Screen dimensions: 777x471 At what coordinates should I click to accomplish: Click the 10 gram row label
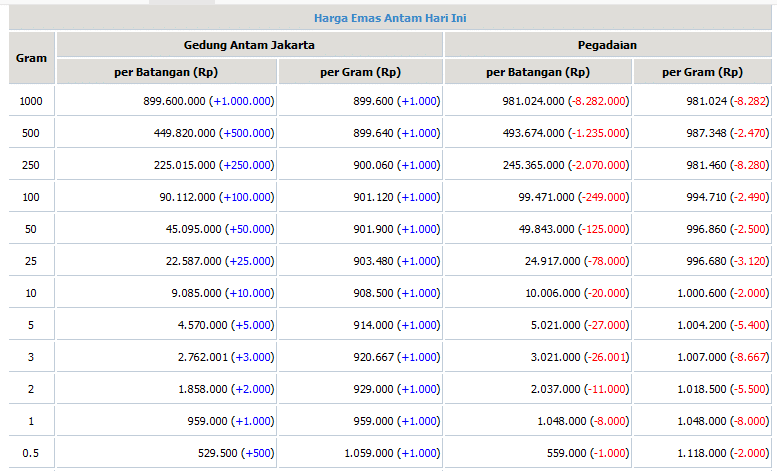click(31, 293)
